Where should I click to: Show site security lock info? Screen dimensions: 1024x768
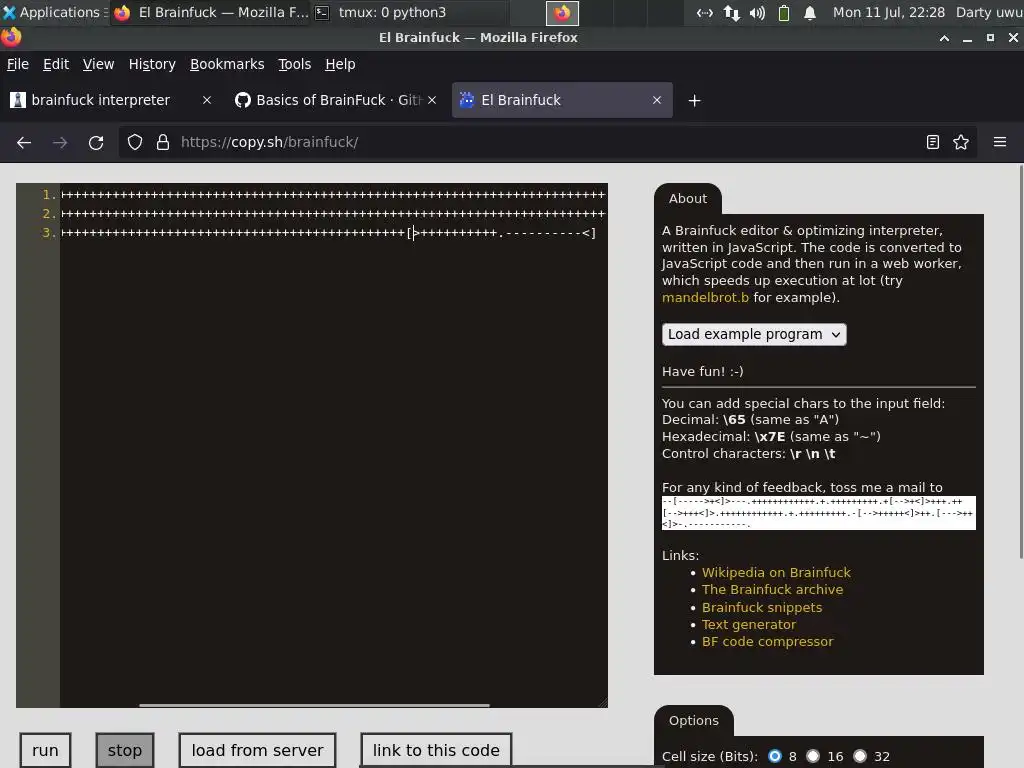(163, 142)
